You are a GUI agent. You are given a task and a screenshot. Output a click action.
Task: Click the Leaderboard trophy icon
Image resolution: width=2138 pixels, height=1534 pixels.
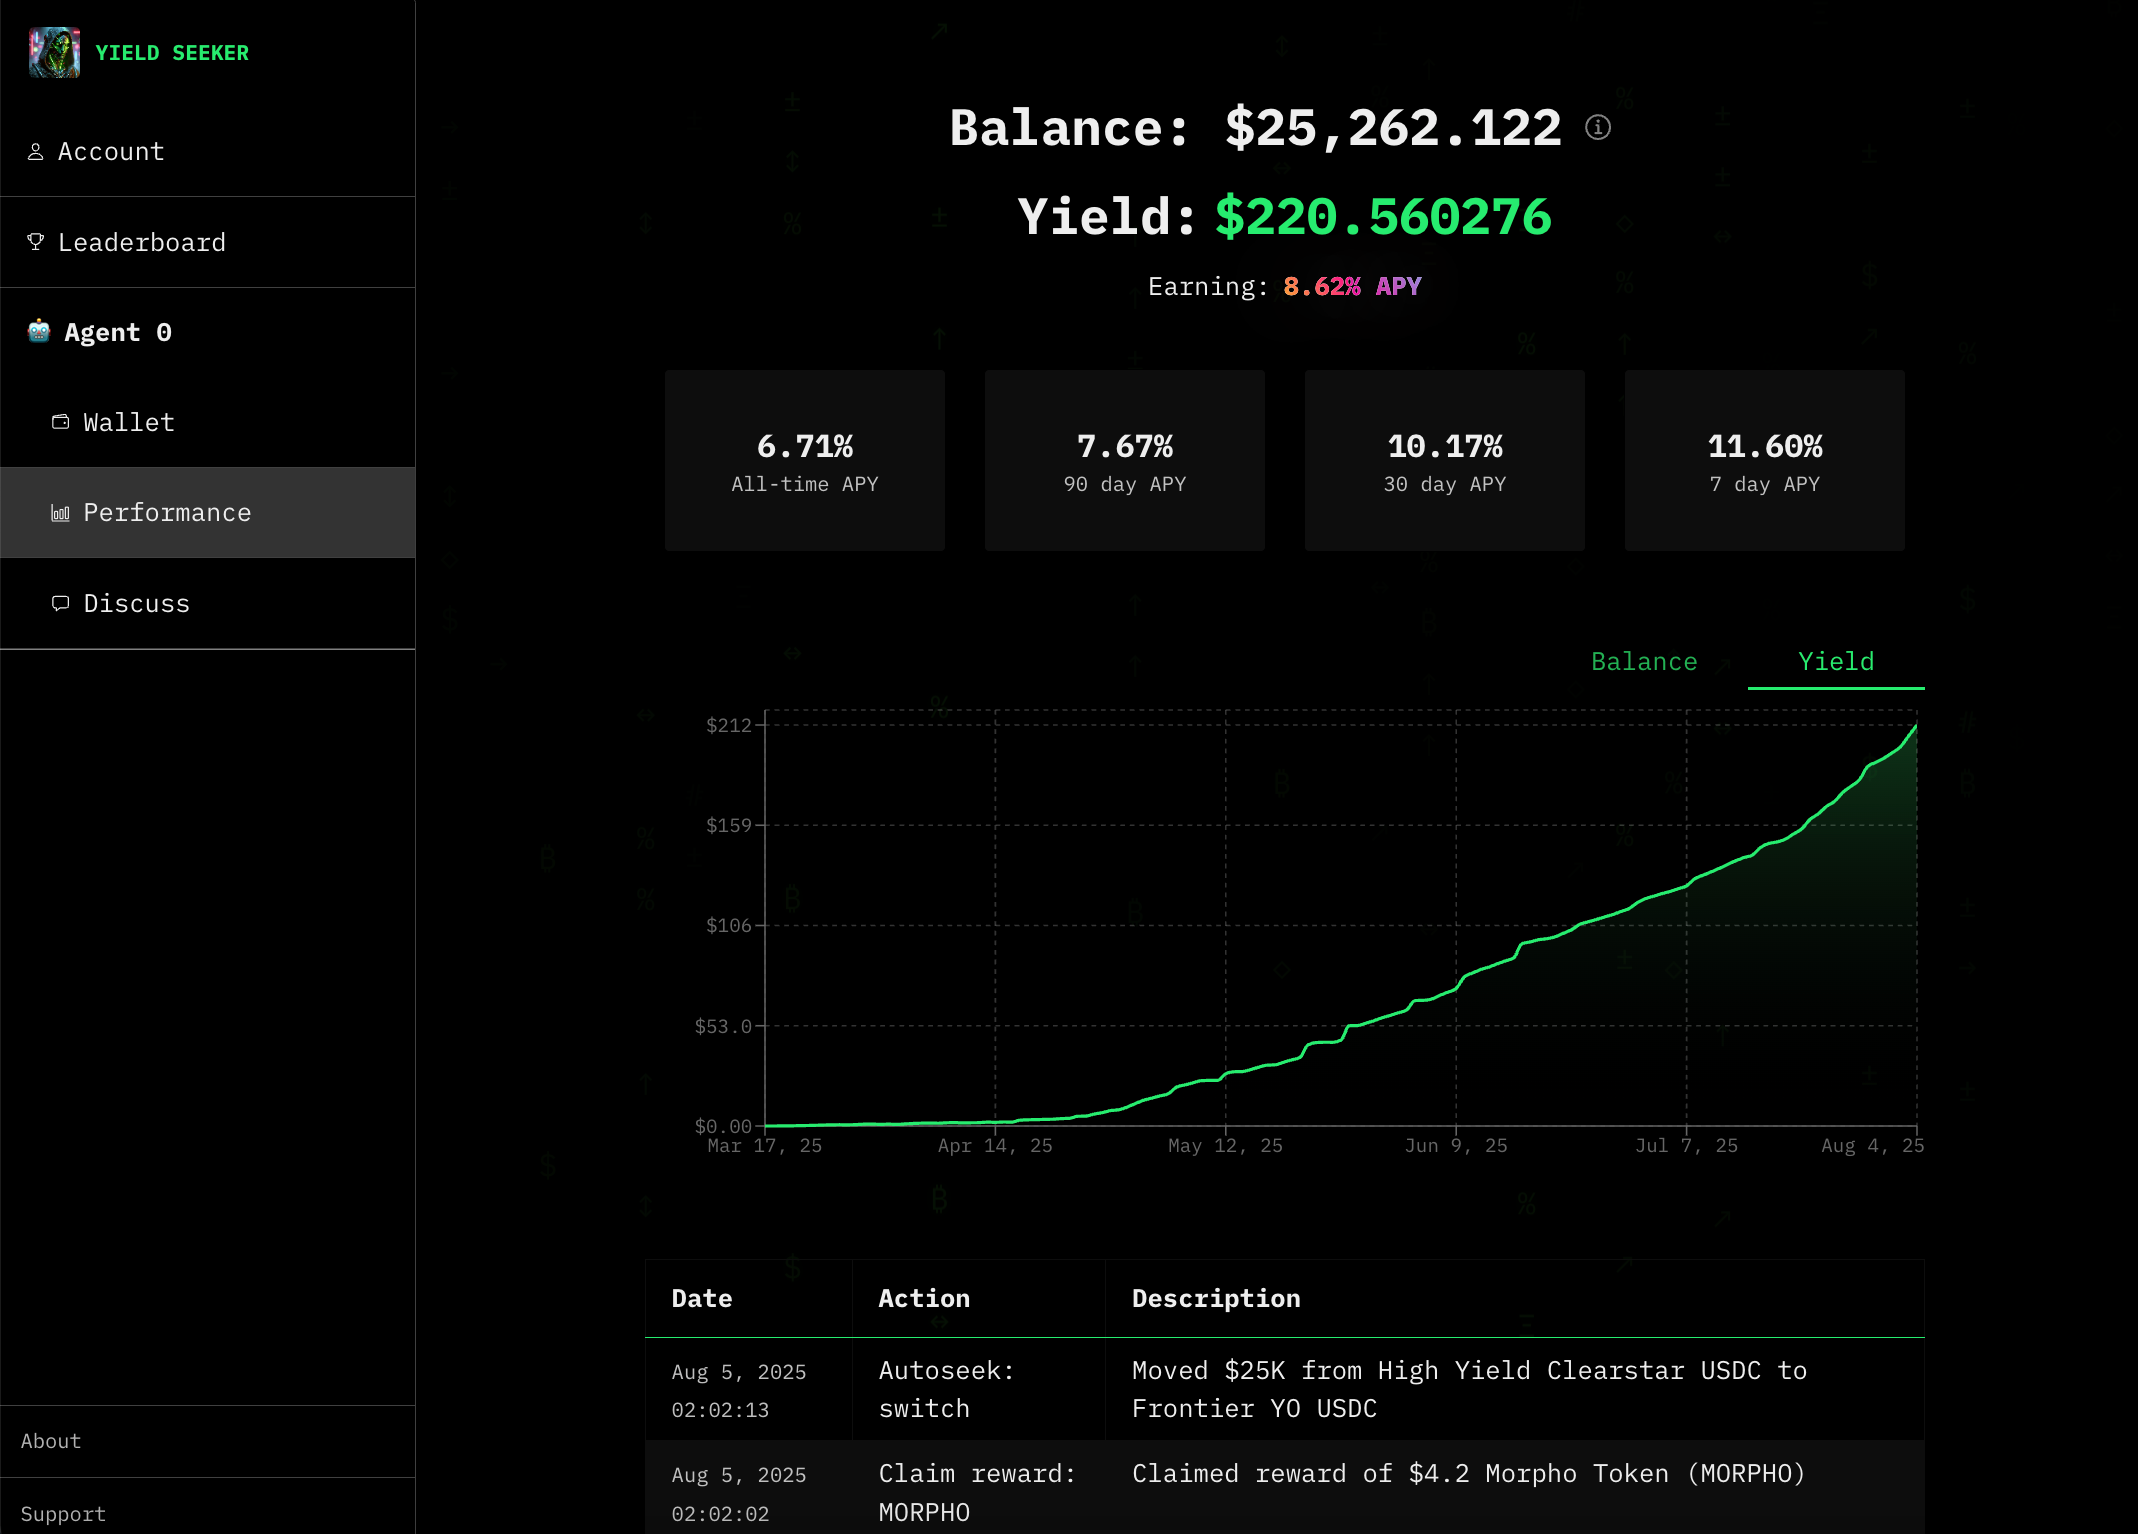tap(36, 242)
